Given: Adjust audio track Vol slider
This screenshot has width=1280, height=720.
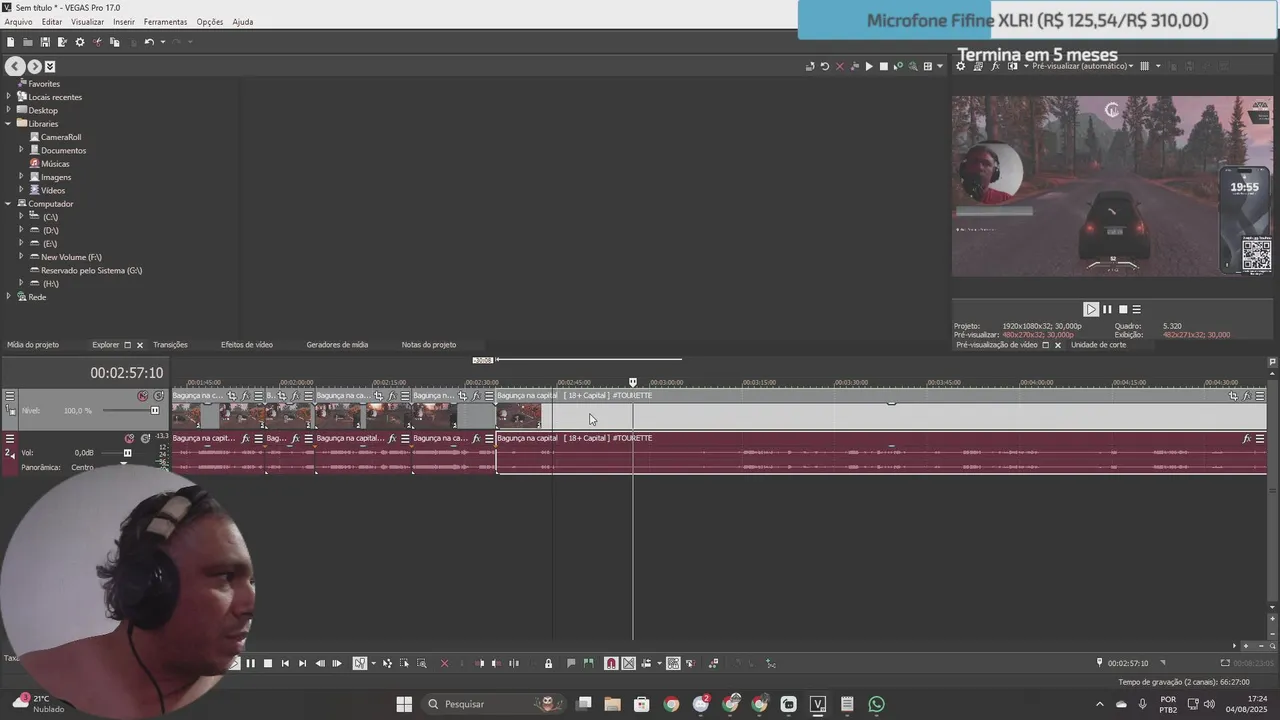Looking at the screenshot, I should click(127, 453).
